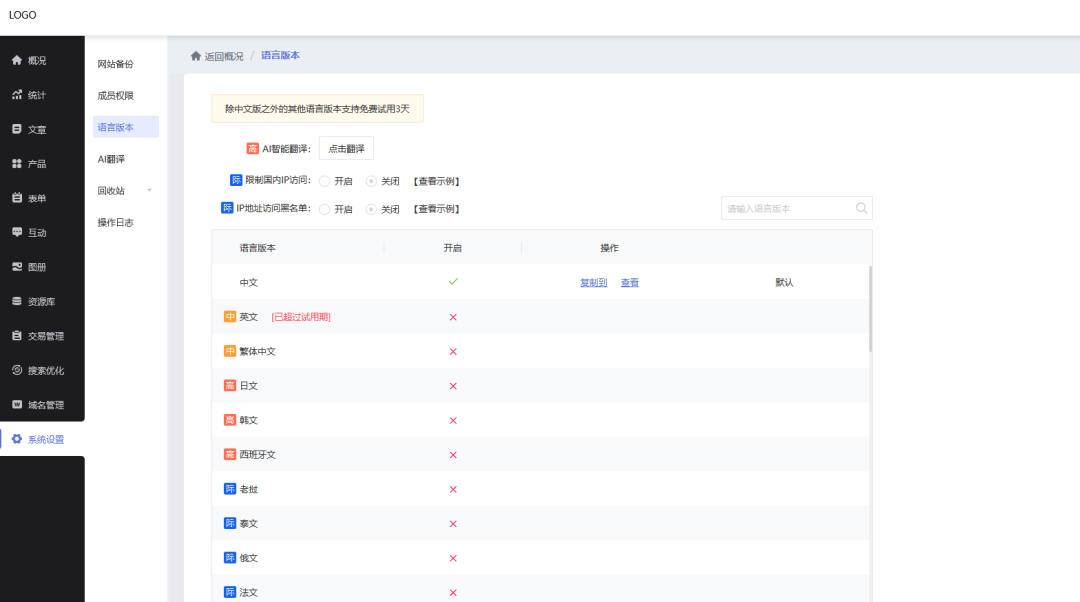Click the language table vertical scrollbar
Viewport: 1080px width, 602px height.
click(870, 309)
